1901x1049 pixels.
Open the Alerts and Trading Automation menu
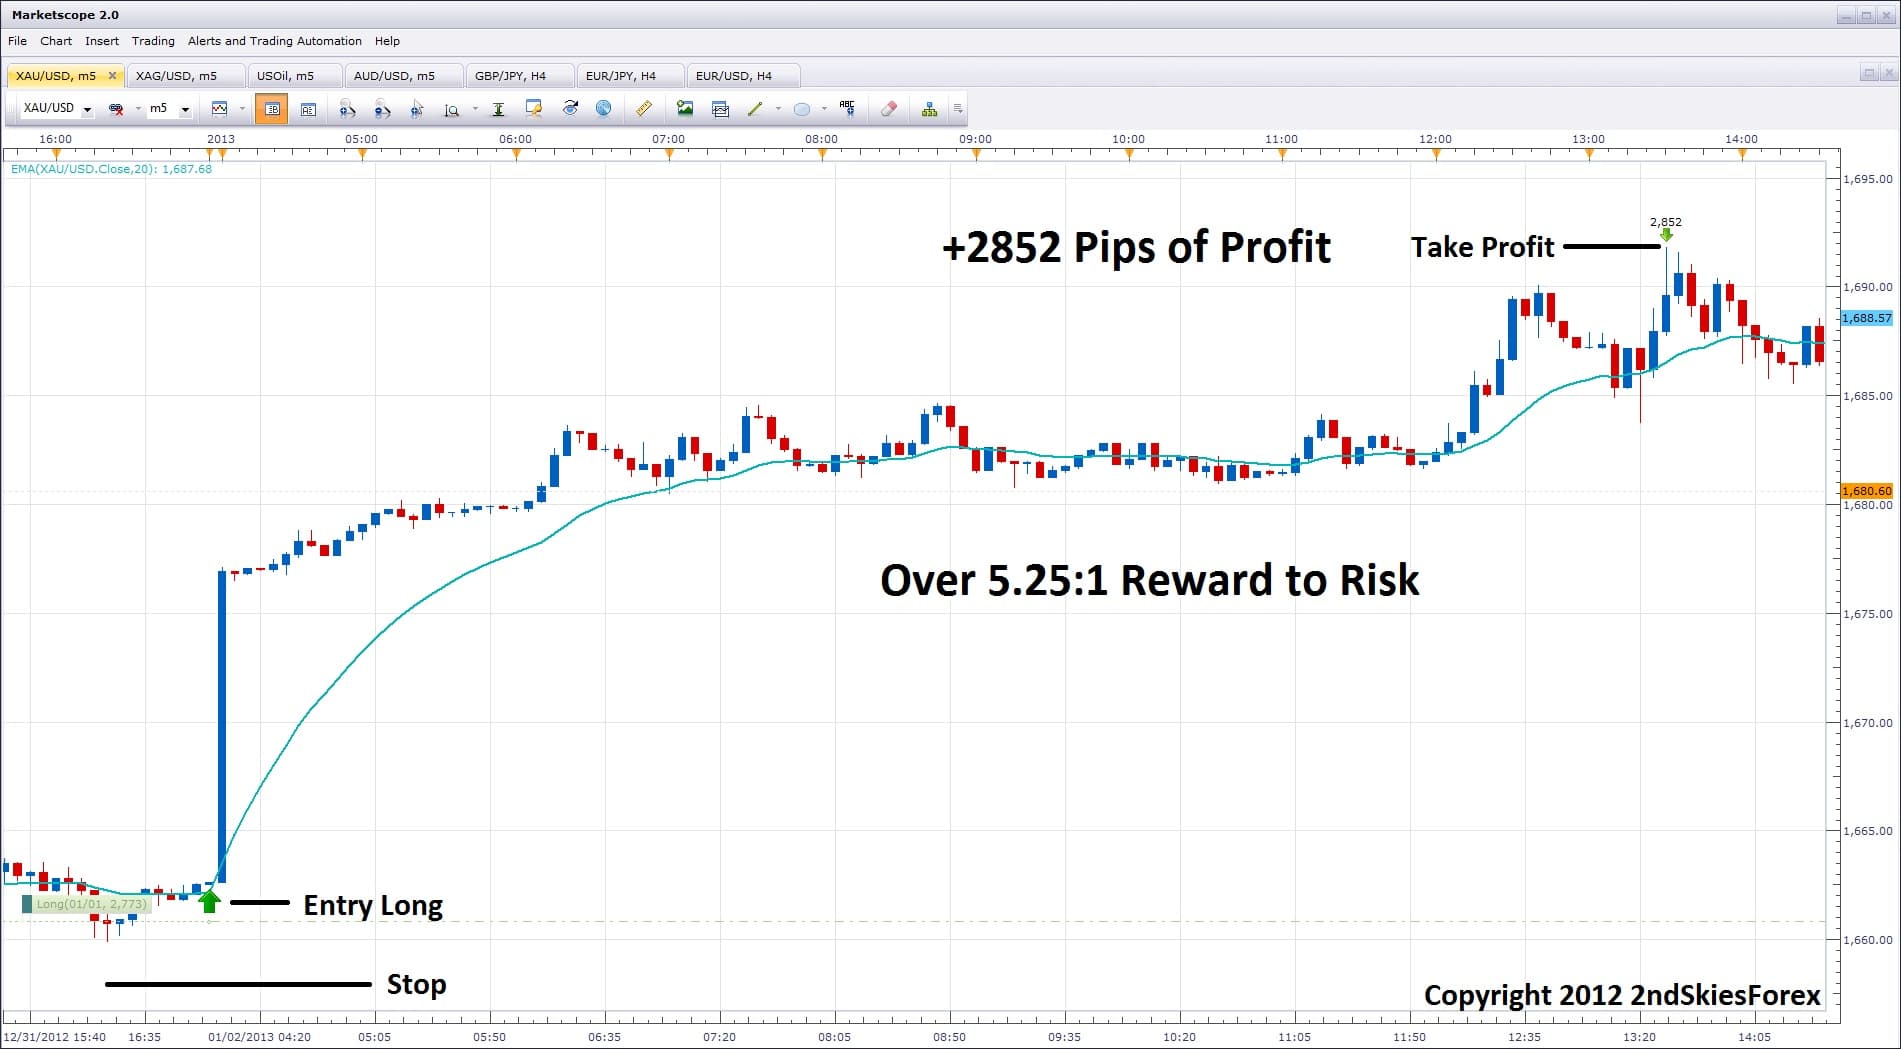click(x=275, y=41)
